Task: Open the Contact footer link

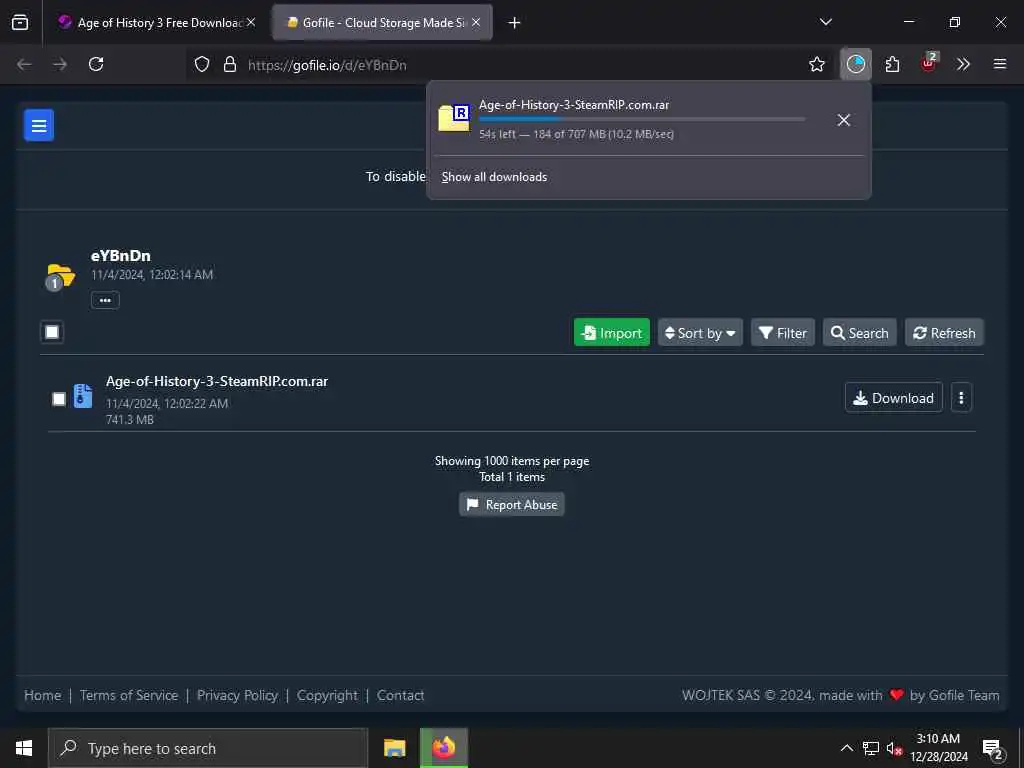Action: click(x=400, y=696)
